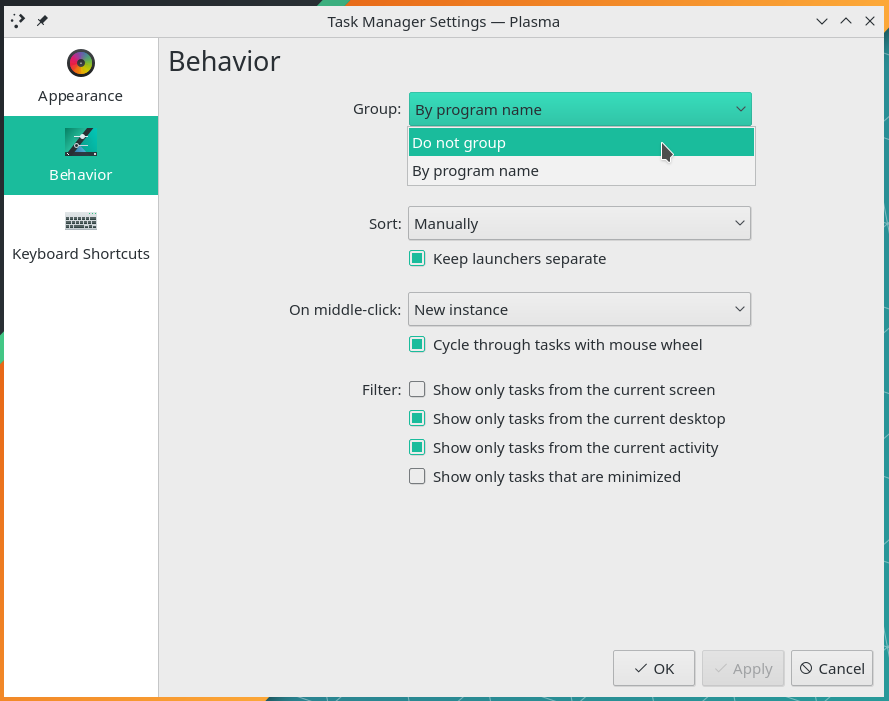
Task: Uncheck Show only tasks from the current activity
Action: (x=417, y=447)
